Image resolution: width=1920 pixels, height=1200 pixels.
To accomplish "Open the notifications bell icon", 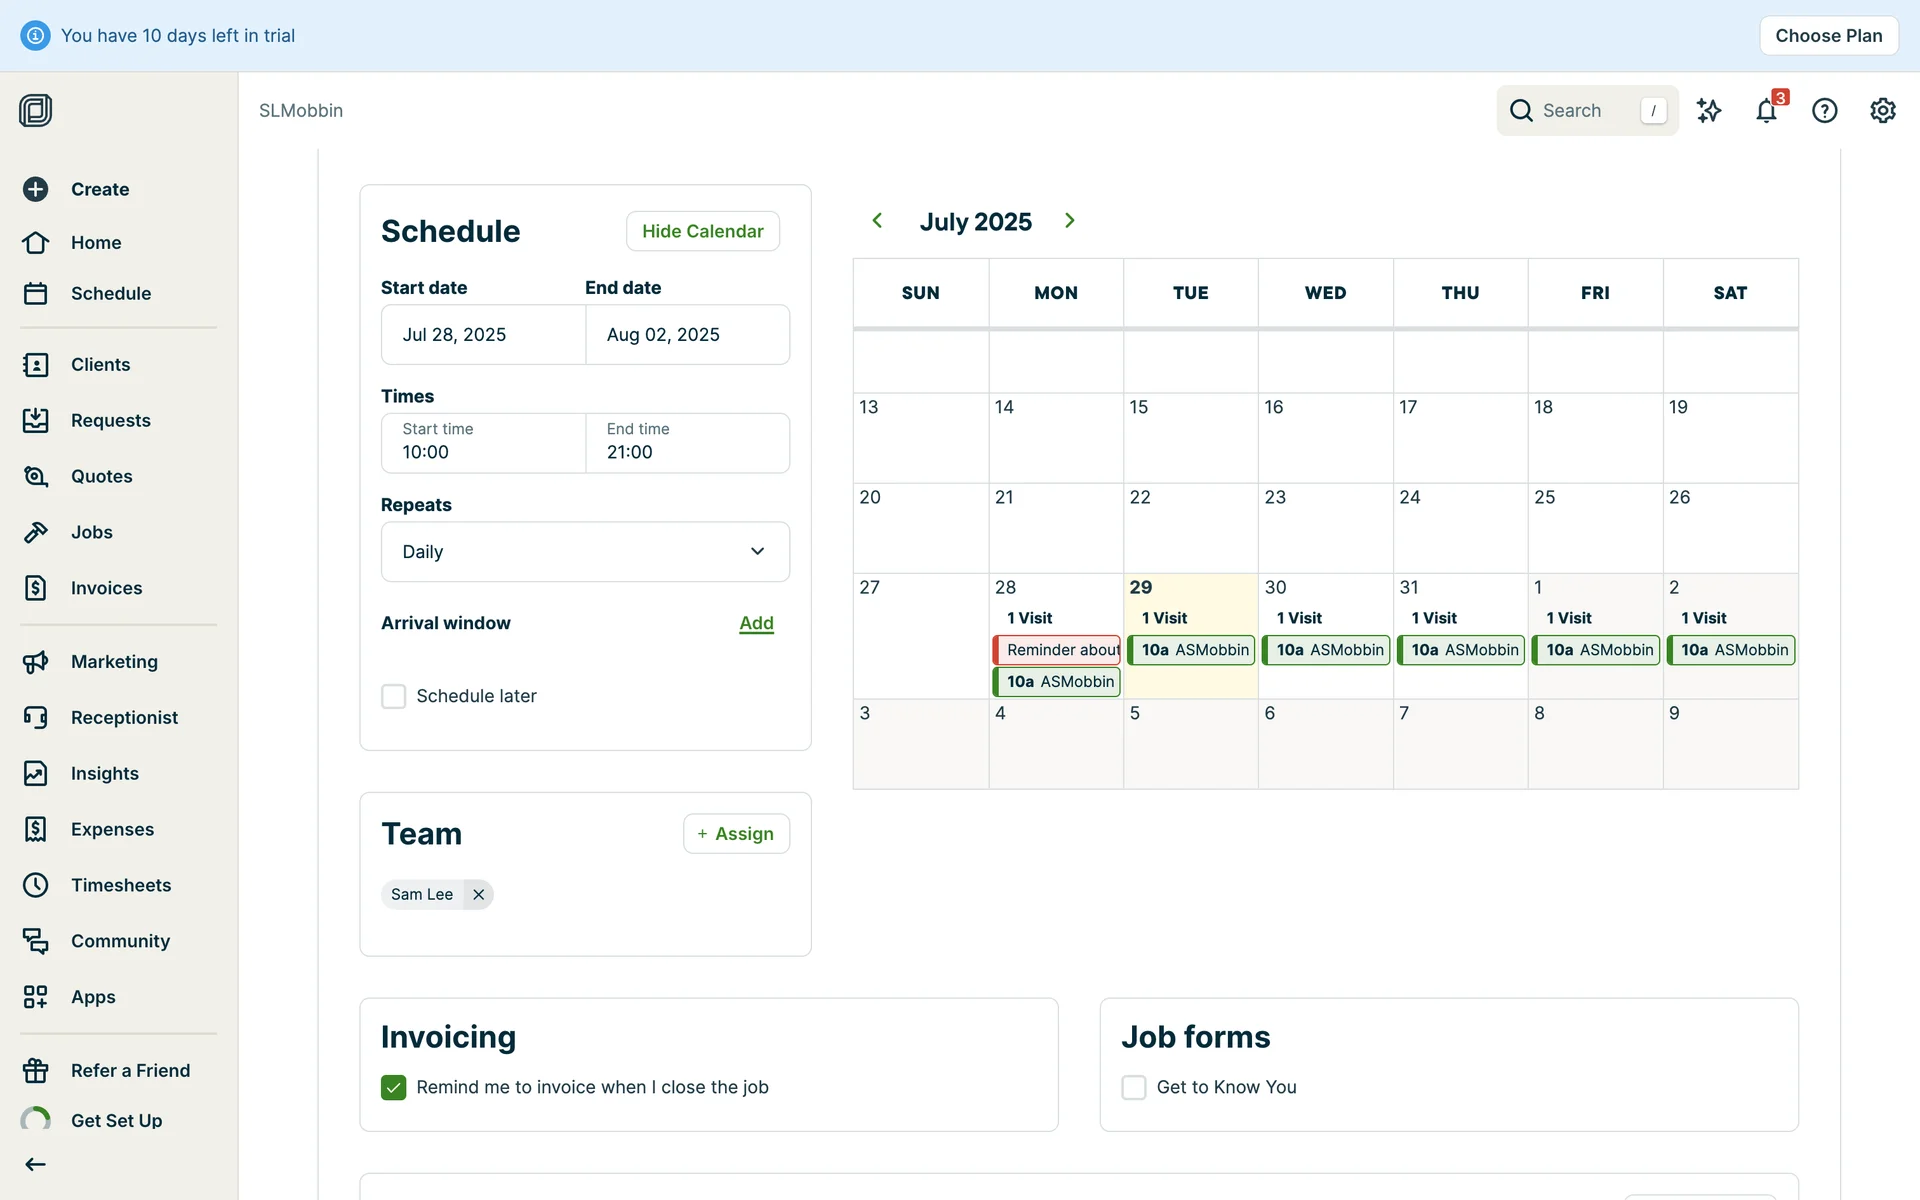I will pyautogui.click(x=1766, y=111).
